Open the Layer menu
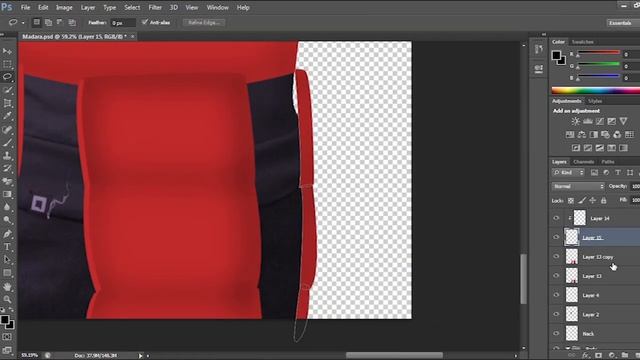 (x=88, y=7)
